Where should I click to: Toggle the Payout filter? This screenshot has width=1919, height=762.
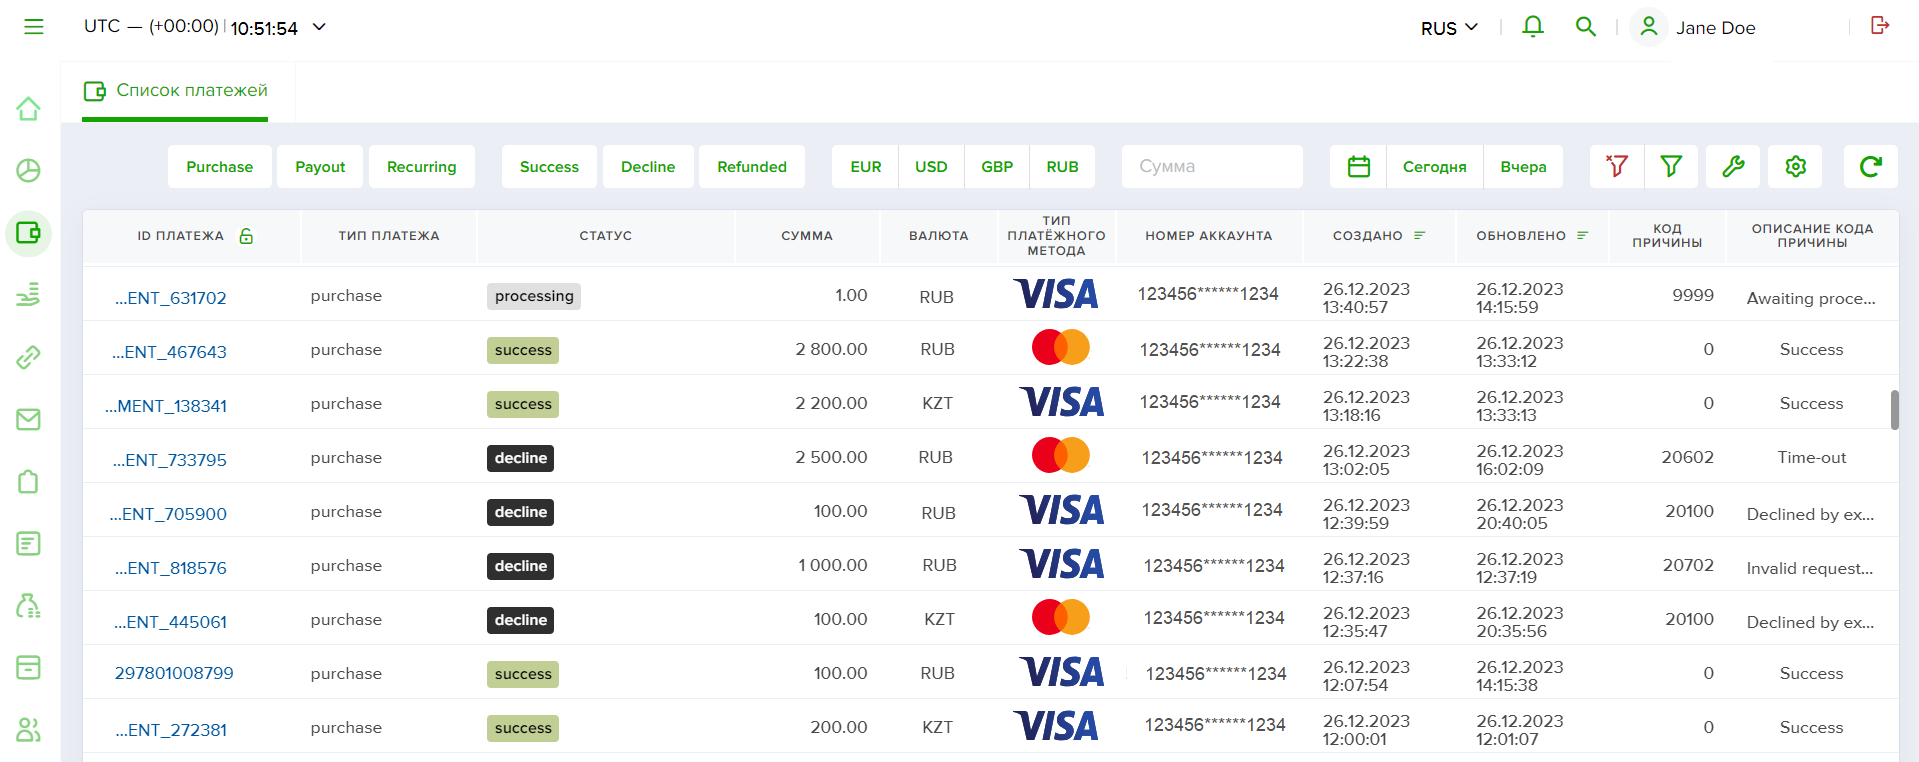[x=320, y=166]
